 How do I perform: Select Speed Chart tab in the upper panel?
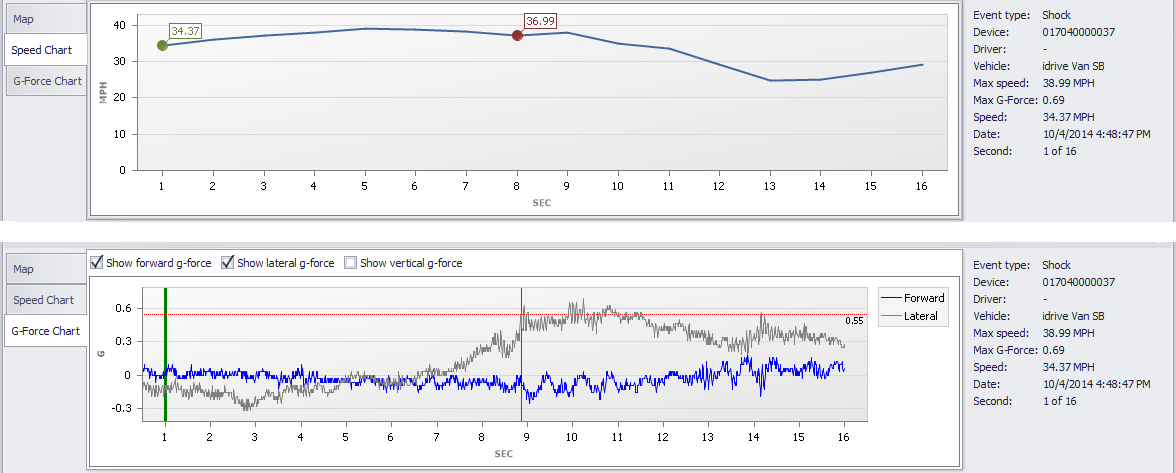[44, 49]
